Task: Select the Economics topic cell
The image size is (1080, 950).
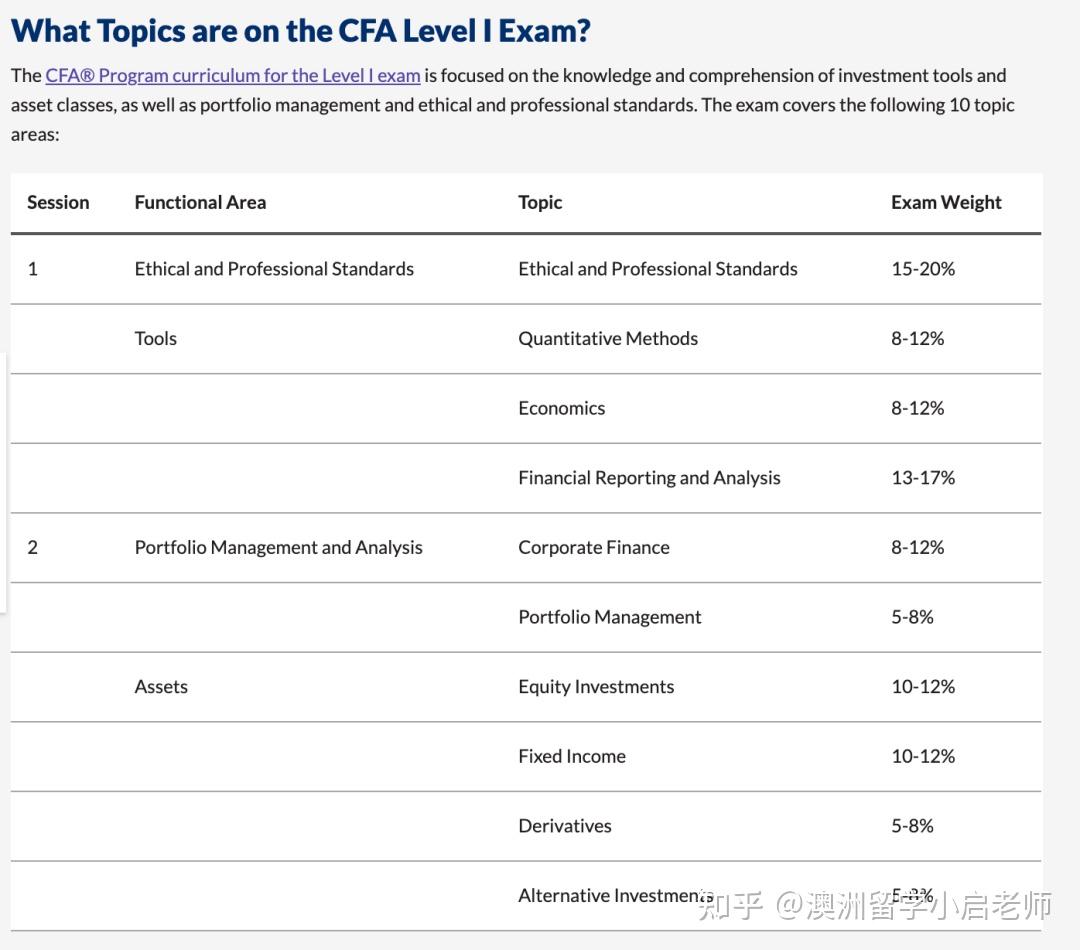Action: (x=561, y=408)
